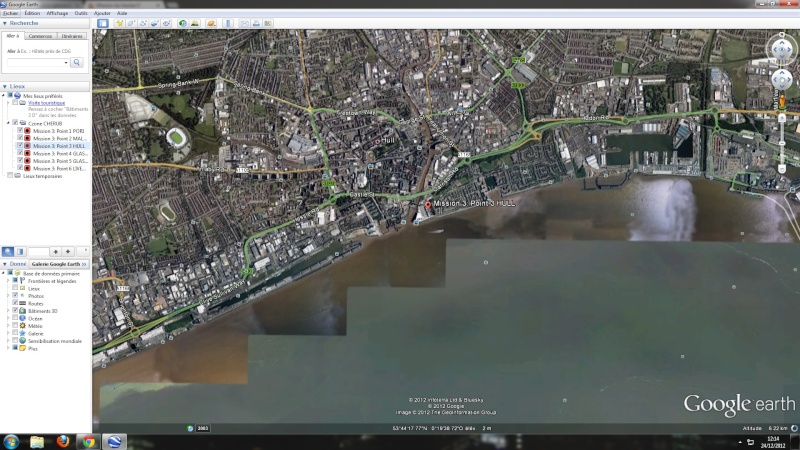Enable the Météo layer checkbox
This screenshot has width=800, height=450.
tap(15, 326)
